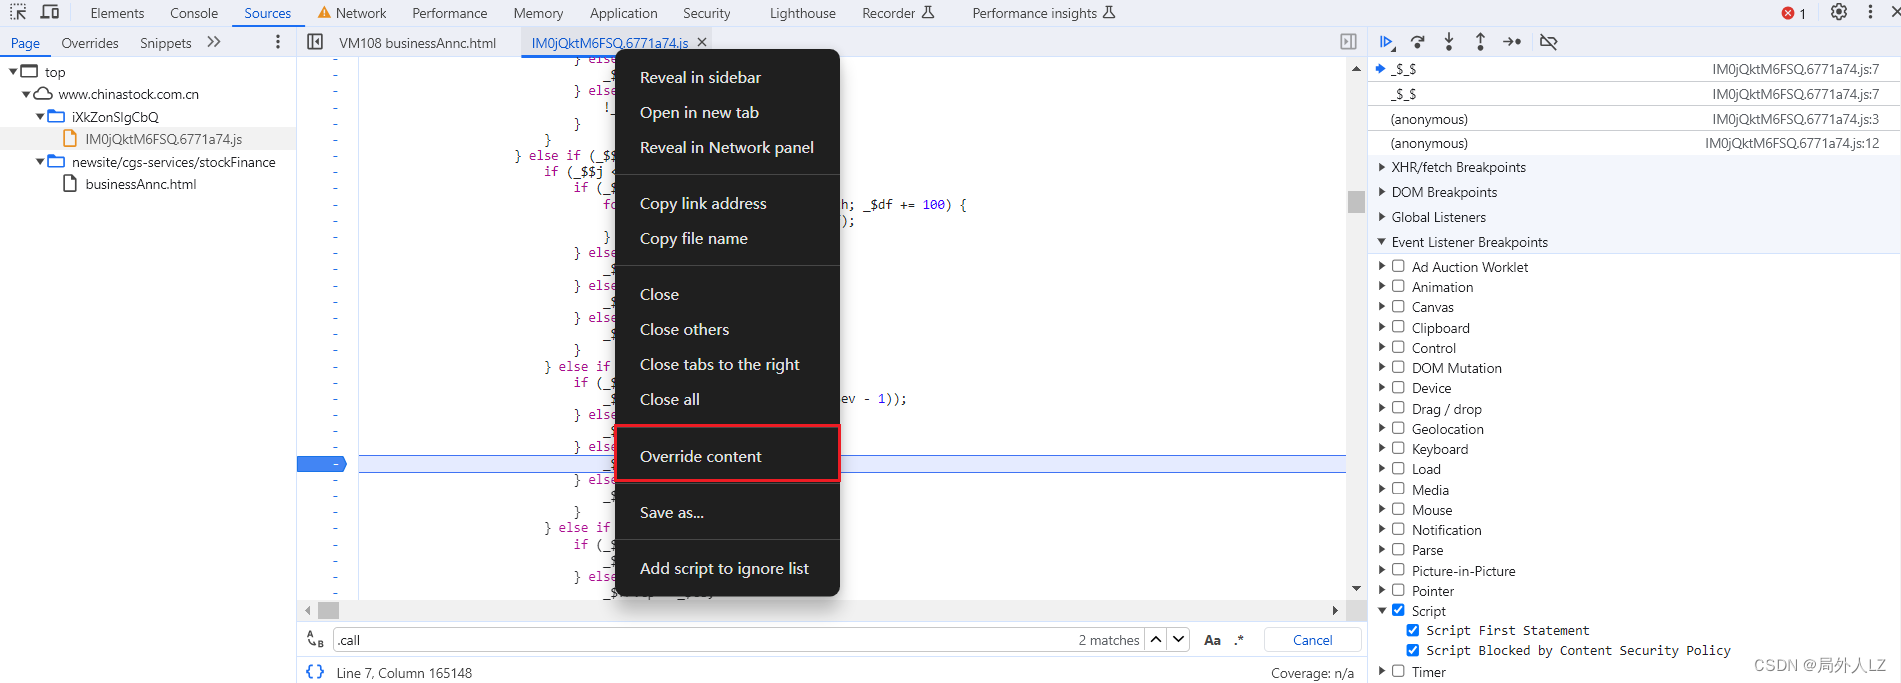This screenshot has width=1901, height=683.
Task: Toggle the navigator sidebar icon
Action: pyautogui.click(x=315, y=42)
